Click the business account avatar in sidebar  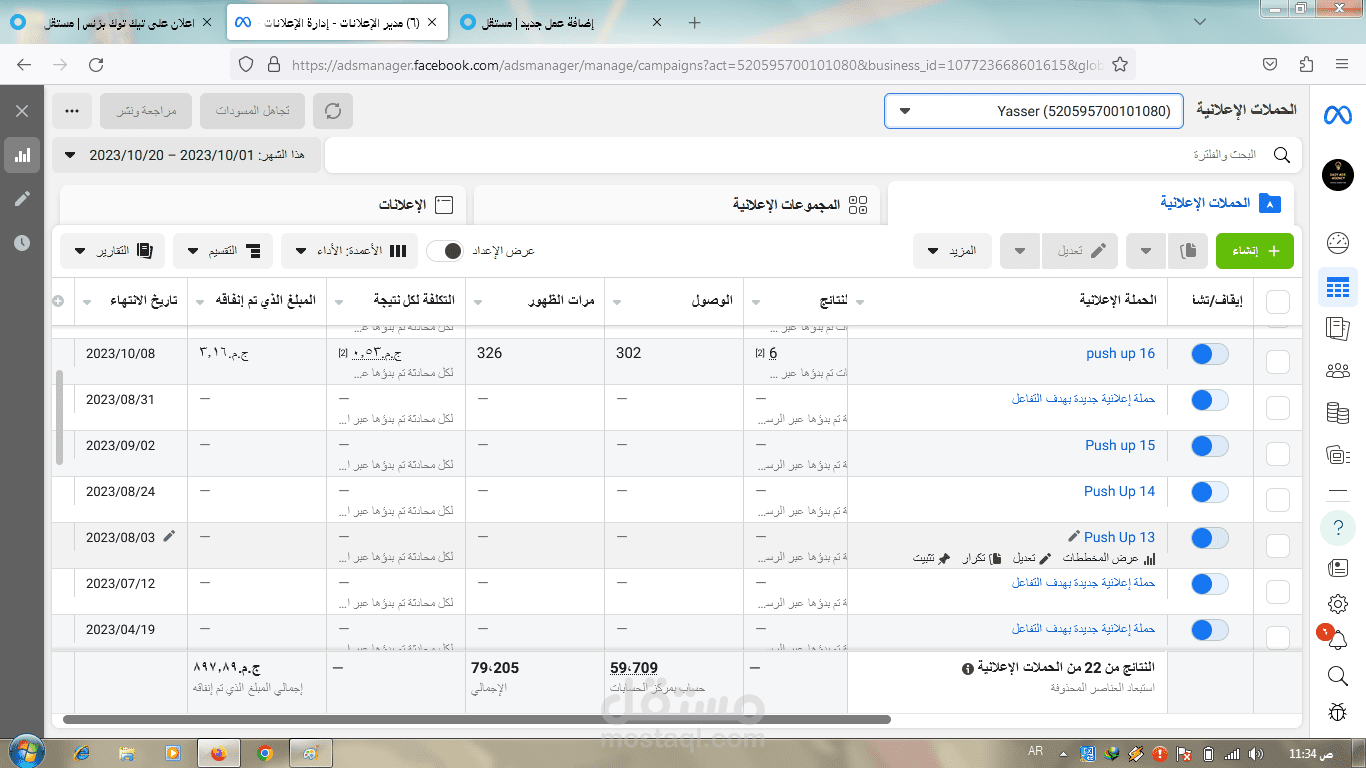(x=1337, y=175)
